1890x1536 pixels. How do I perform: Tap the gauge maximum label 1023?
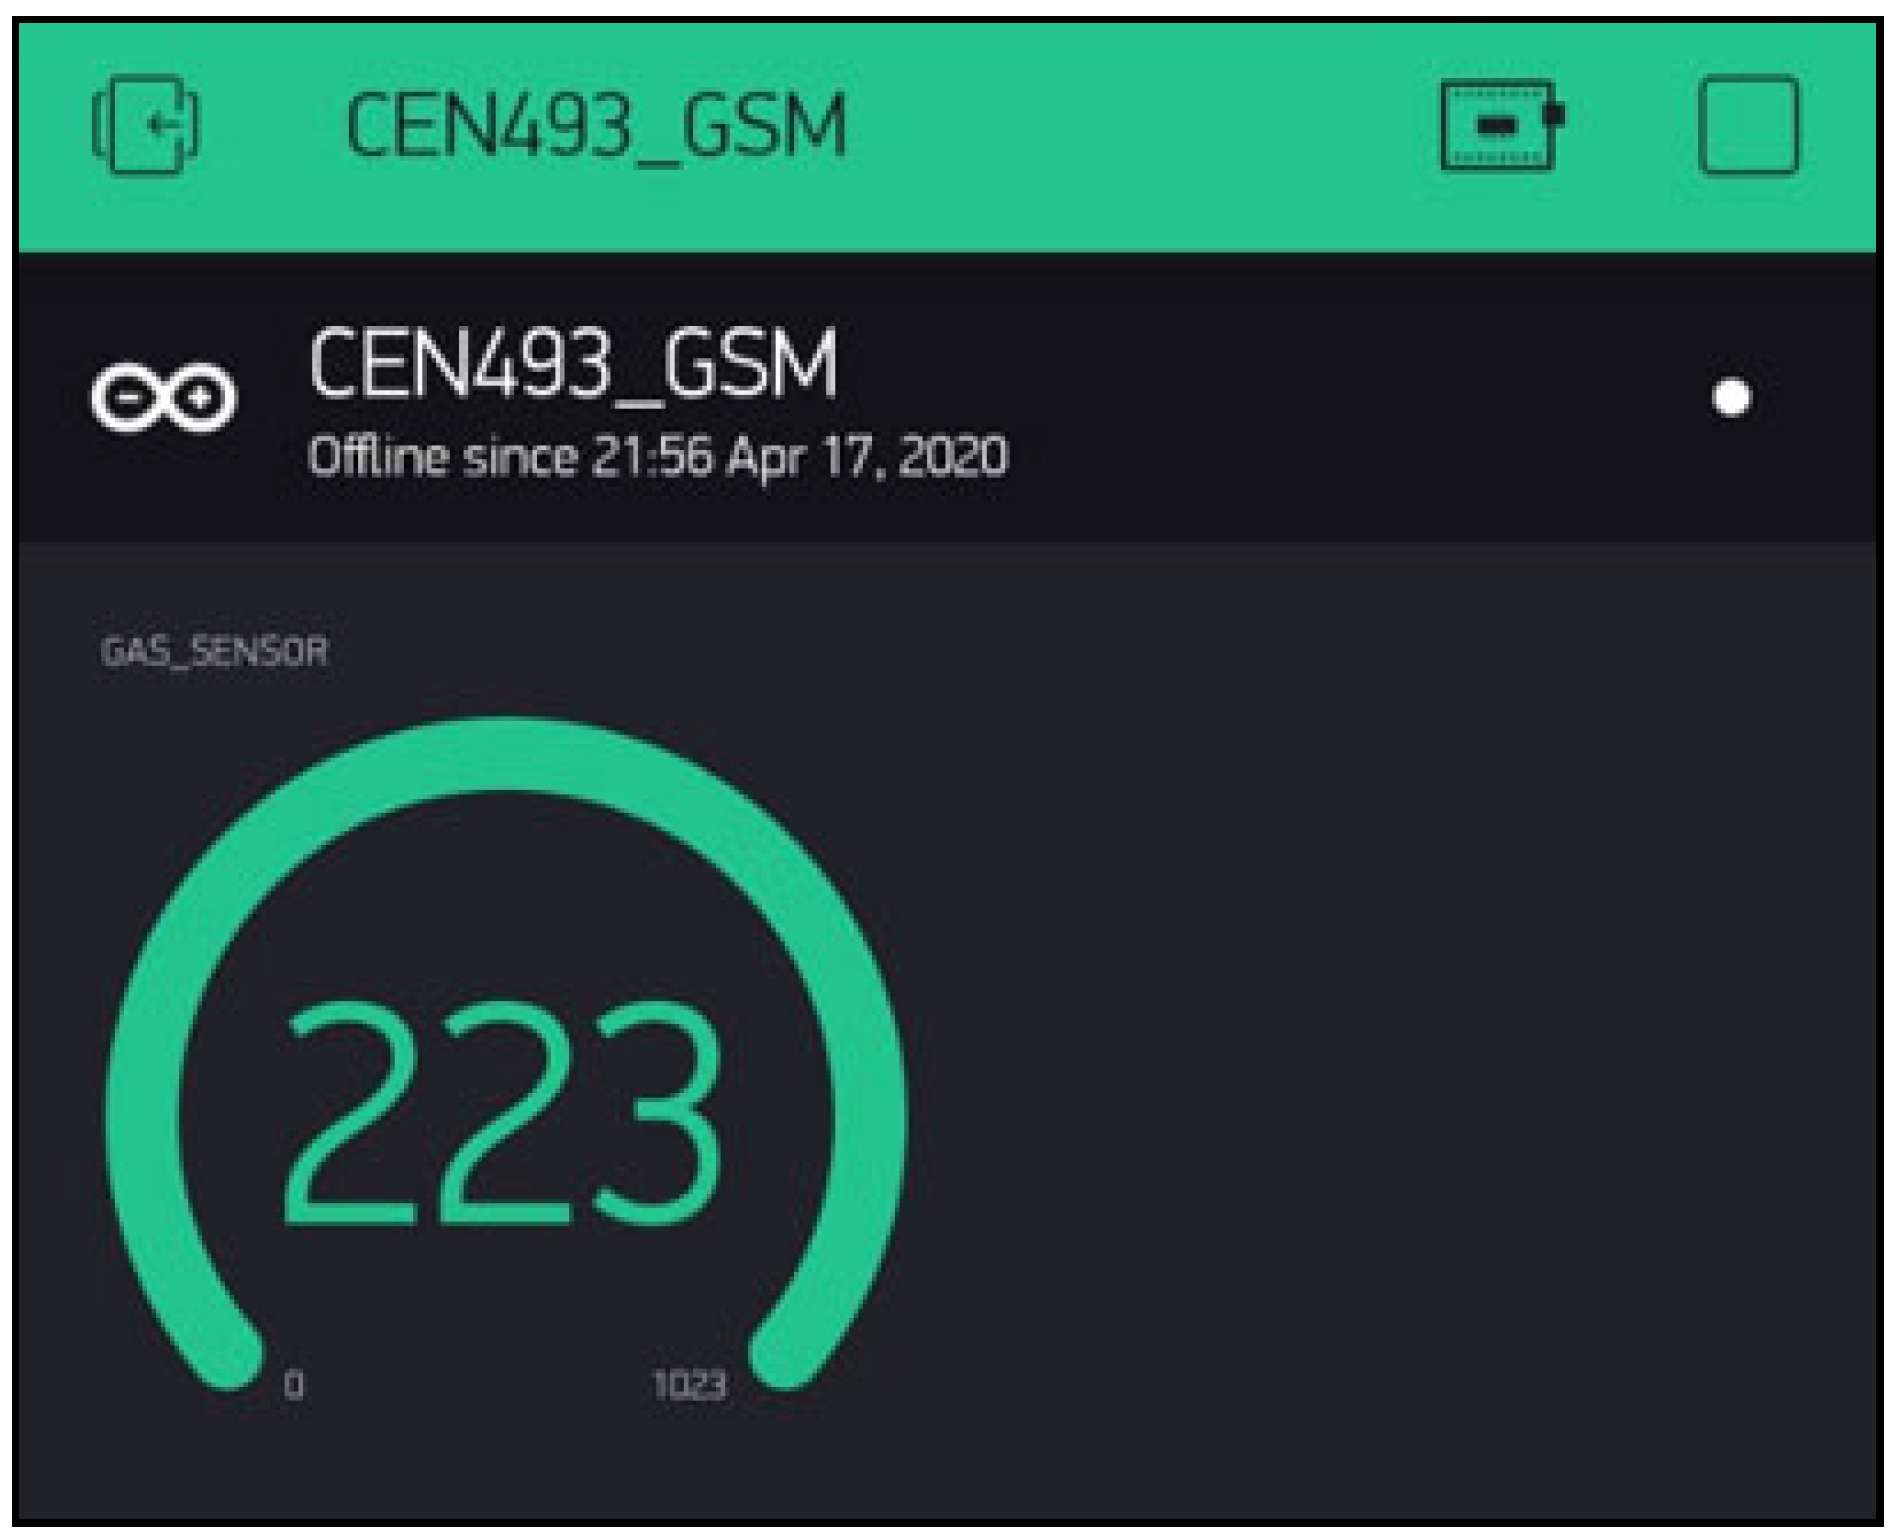pyautogui.click(x=689, y=1386)
